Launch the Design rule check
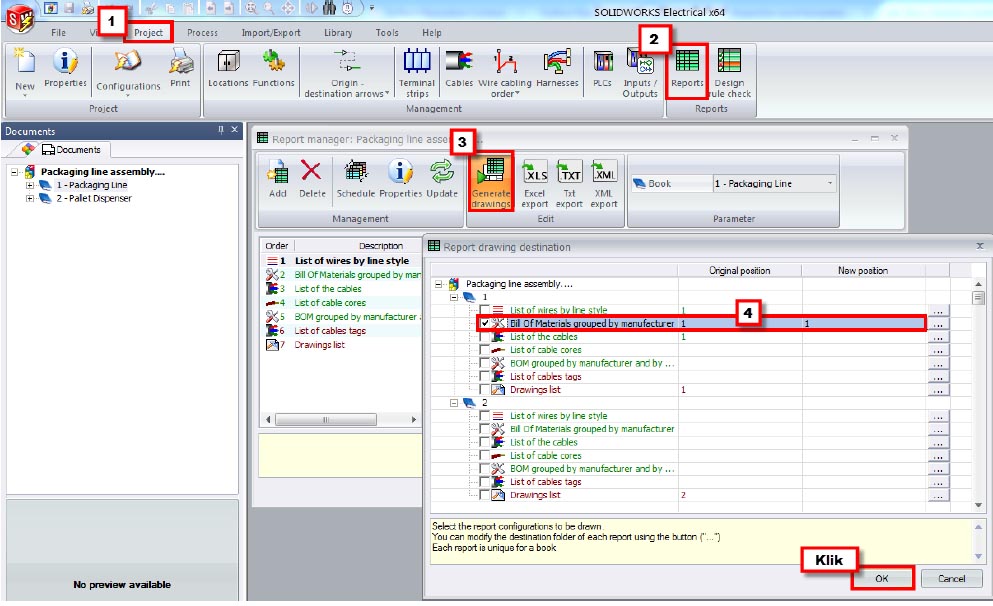Image resolution: width=993 pixels, height=606 pixels. tap(729, 70)
